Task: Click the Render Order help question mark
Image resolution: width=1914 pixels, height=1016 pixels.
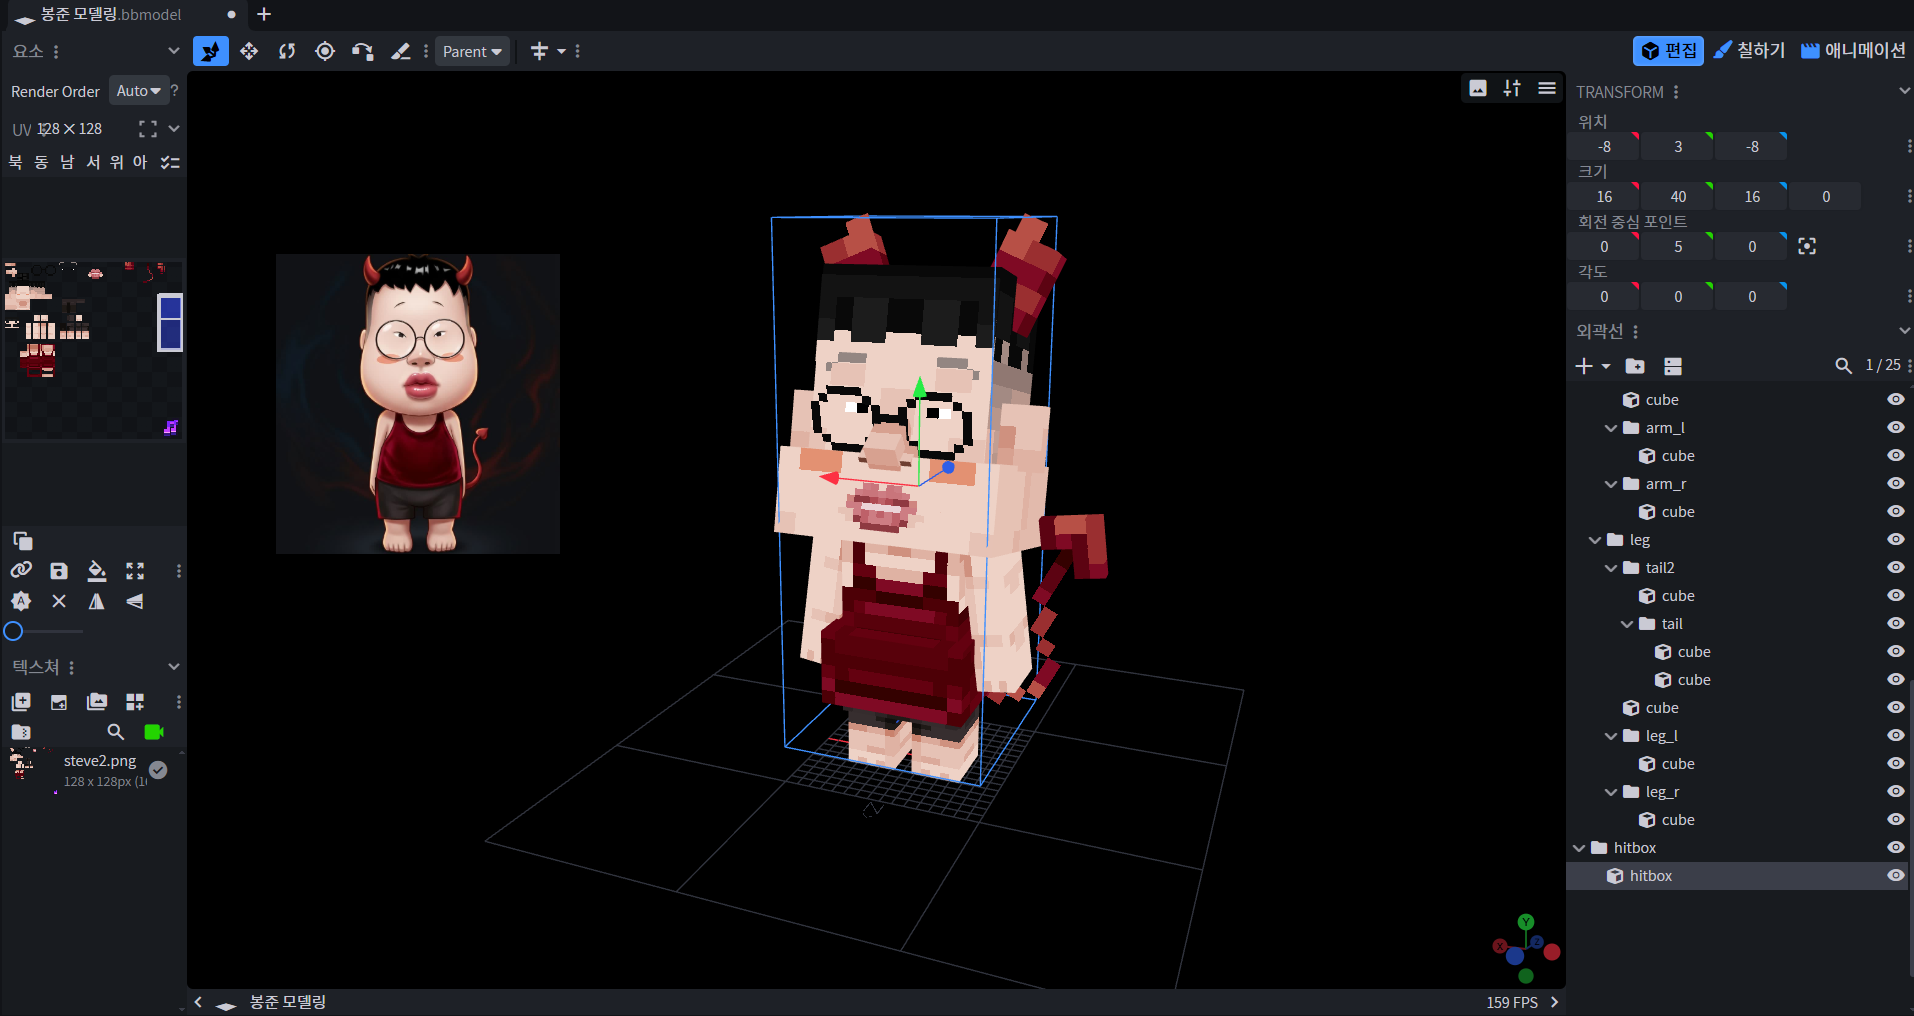Action: pyautogui.click(x=175, y=91)
